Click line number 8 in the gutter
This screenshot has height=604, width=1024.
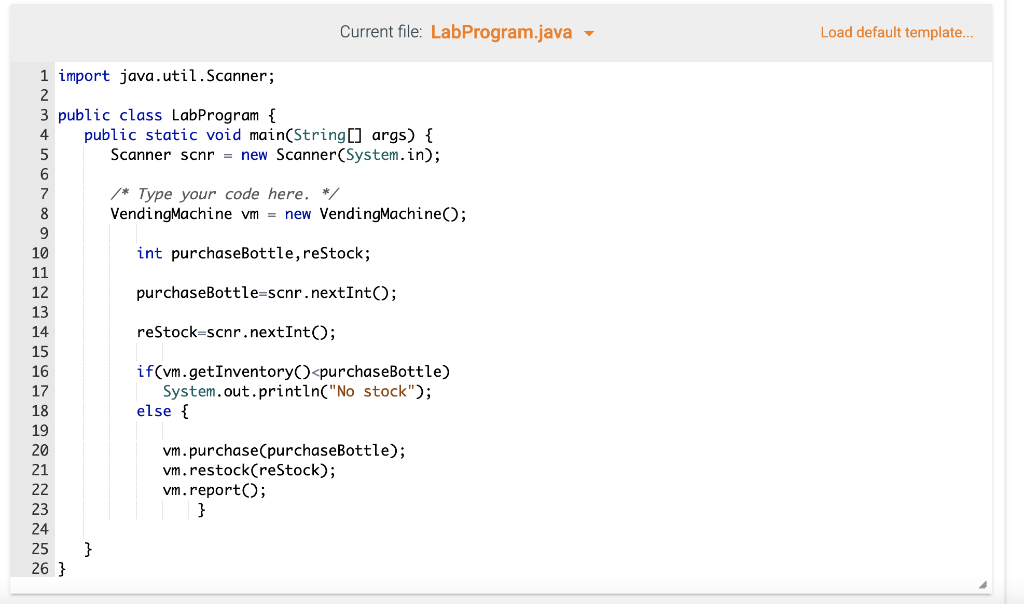point(43,213)
